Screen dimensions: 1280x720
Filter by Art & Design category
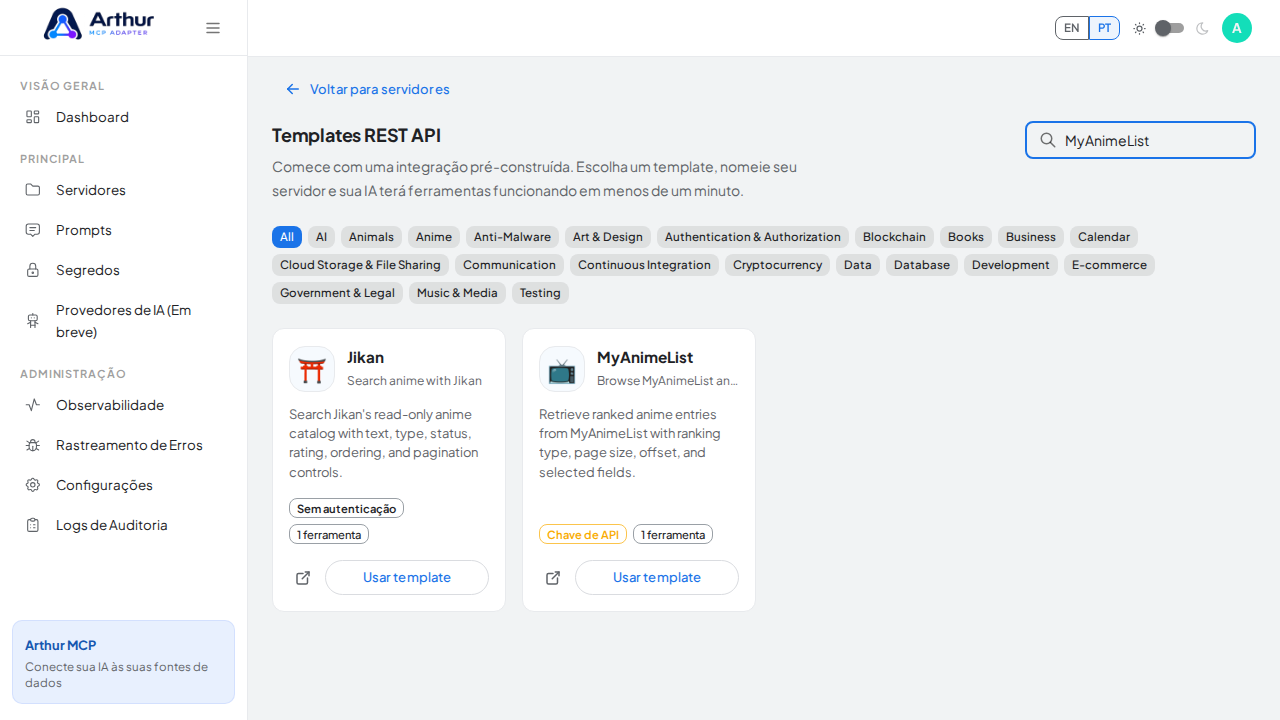tap(608, 237)
